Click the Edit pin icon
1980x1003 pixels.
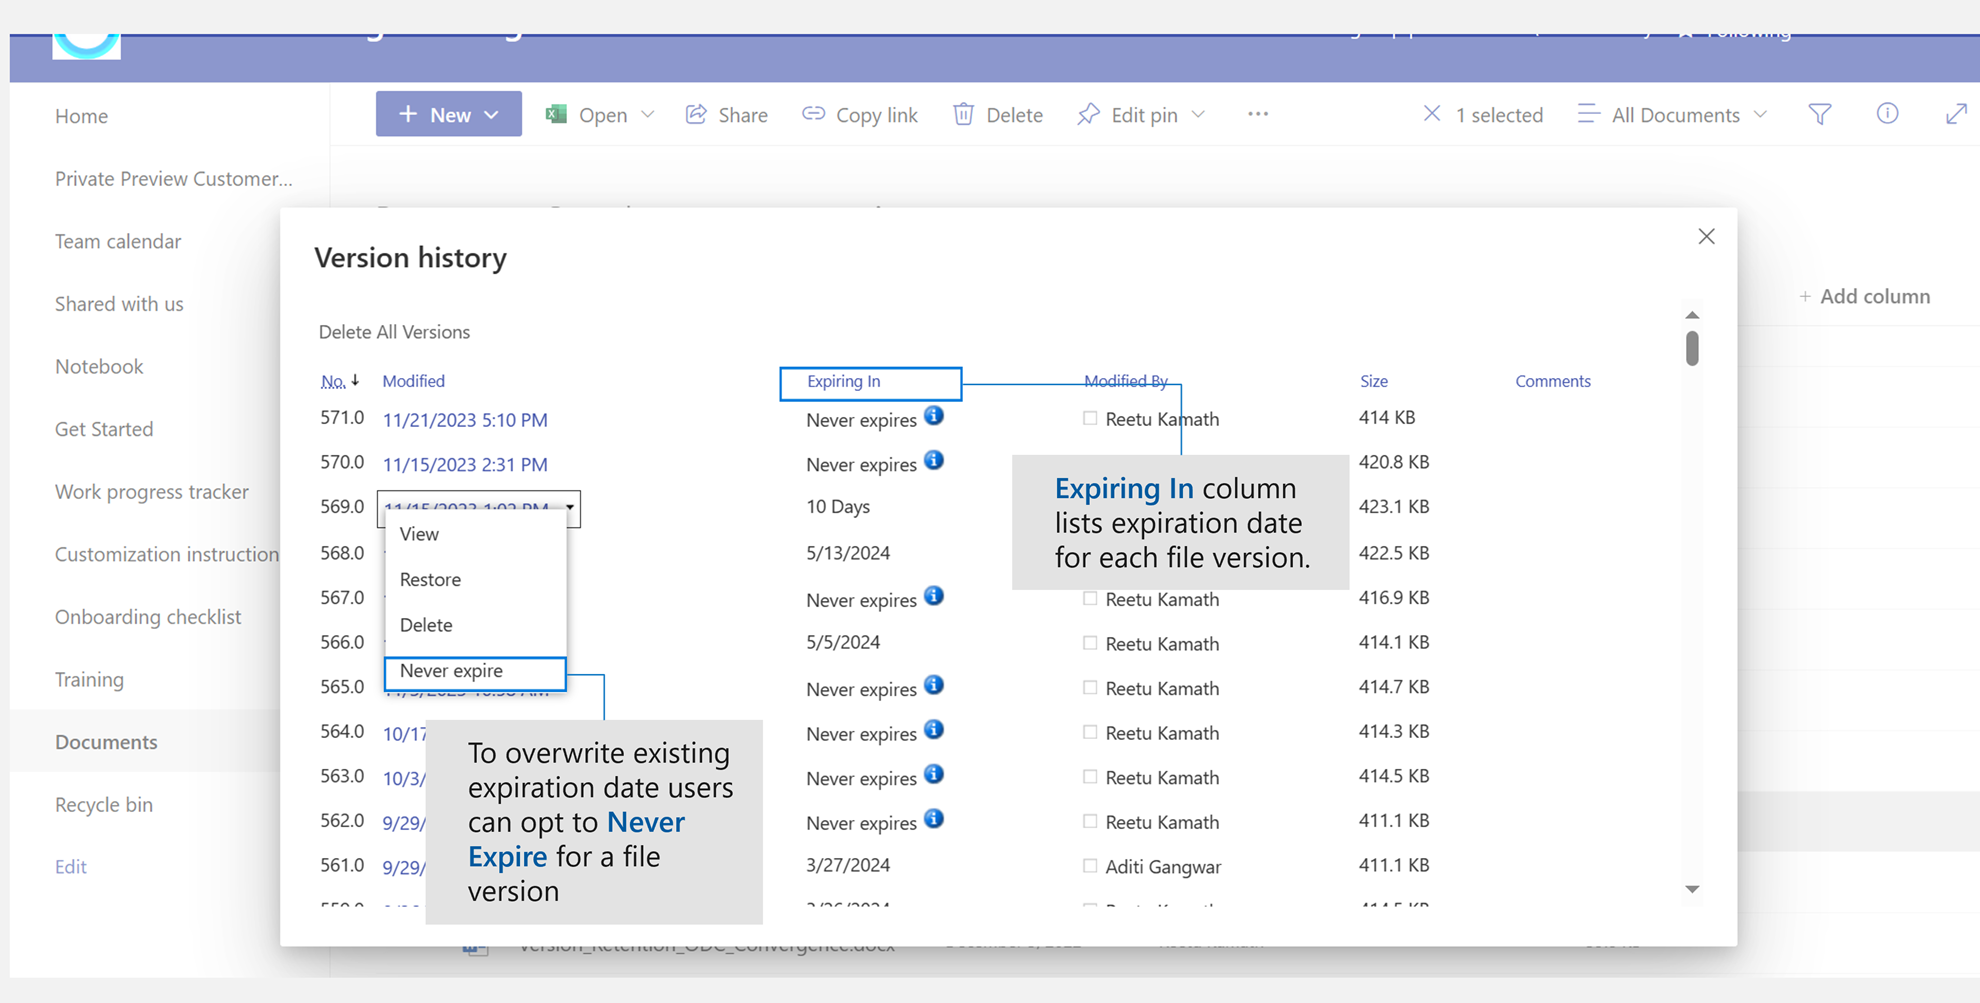pos(1089,114)
